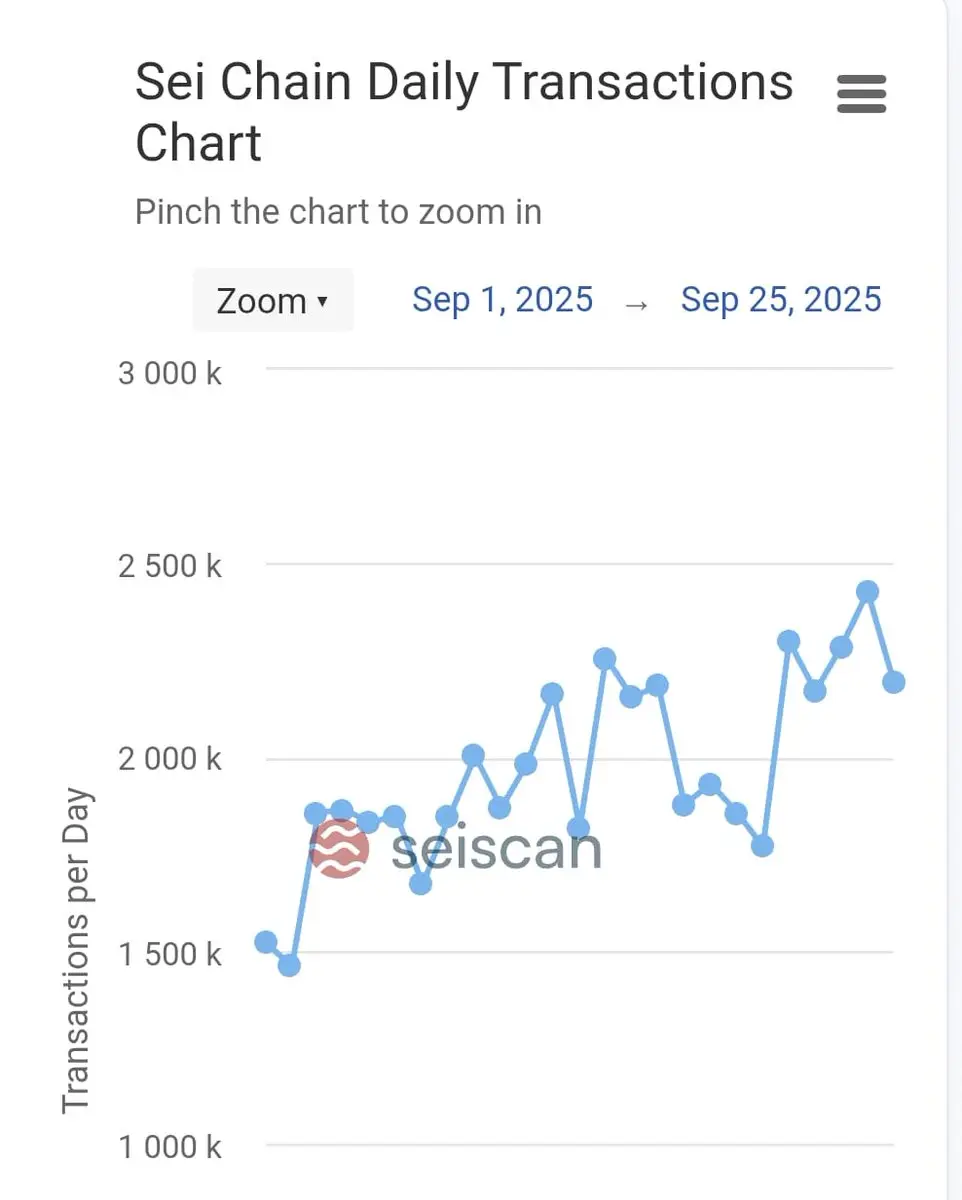962x1200 pixels.
Task: Click the 1 500 k axis label
Action: point(170,953)
